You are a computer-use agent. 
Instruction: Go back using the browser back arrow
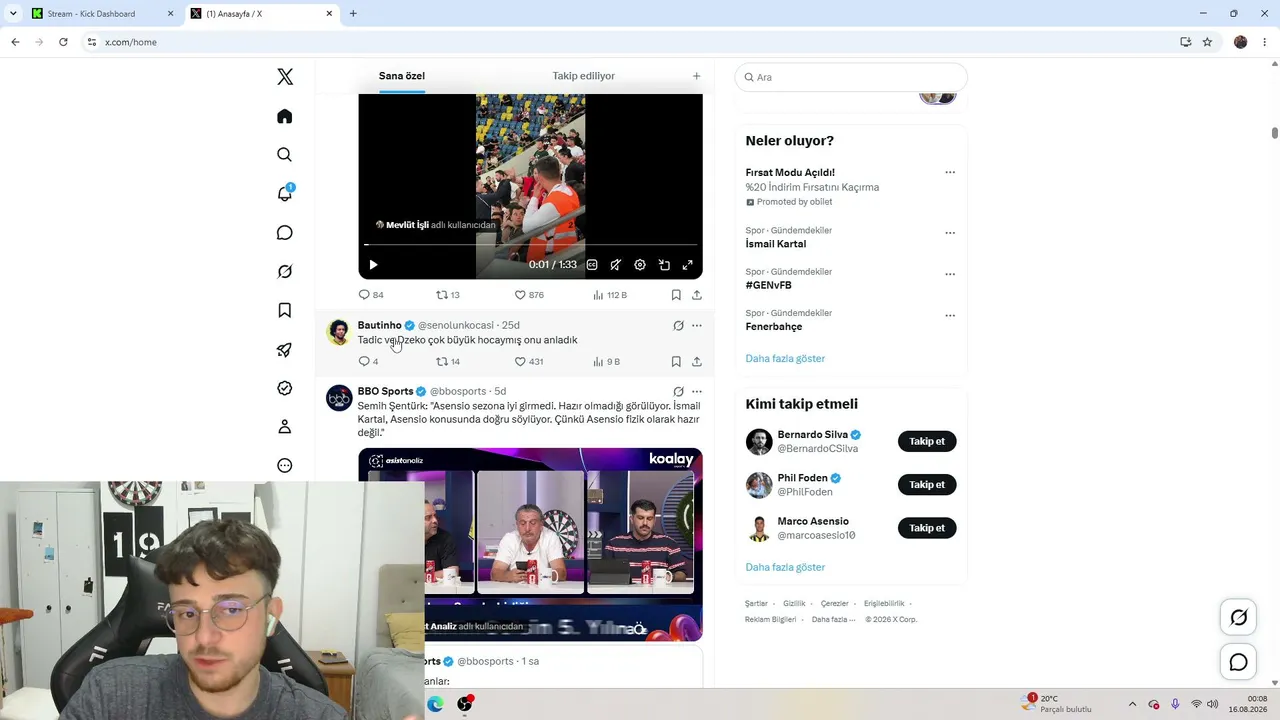pos(15,42)
